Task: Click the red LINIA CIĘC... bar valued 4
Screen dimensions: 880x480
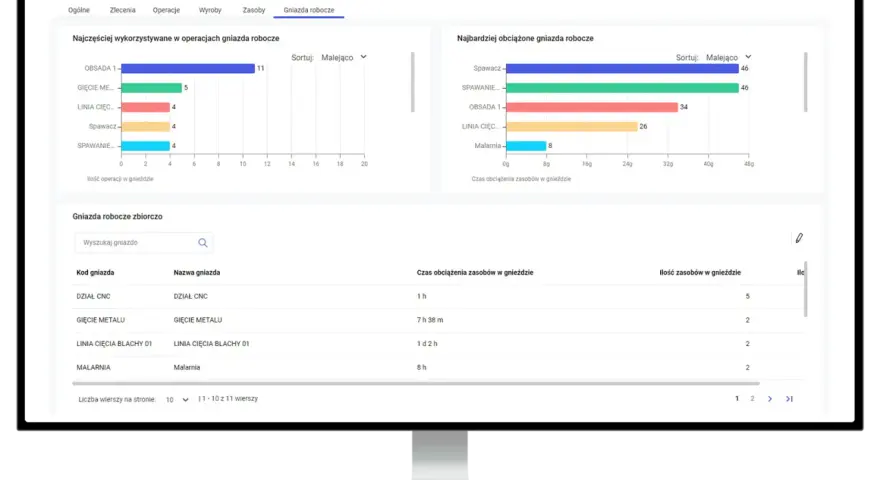Action: 145,107
